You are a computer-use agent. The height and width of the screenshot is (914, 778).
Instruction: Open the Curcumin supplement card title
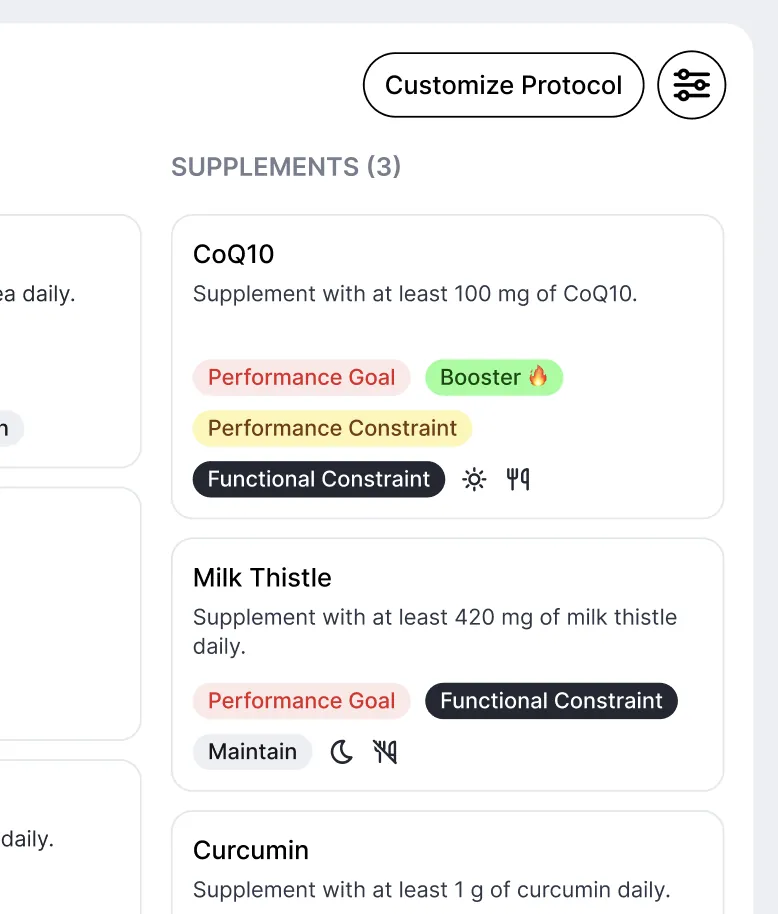pos(251,850)
